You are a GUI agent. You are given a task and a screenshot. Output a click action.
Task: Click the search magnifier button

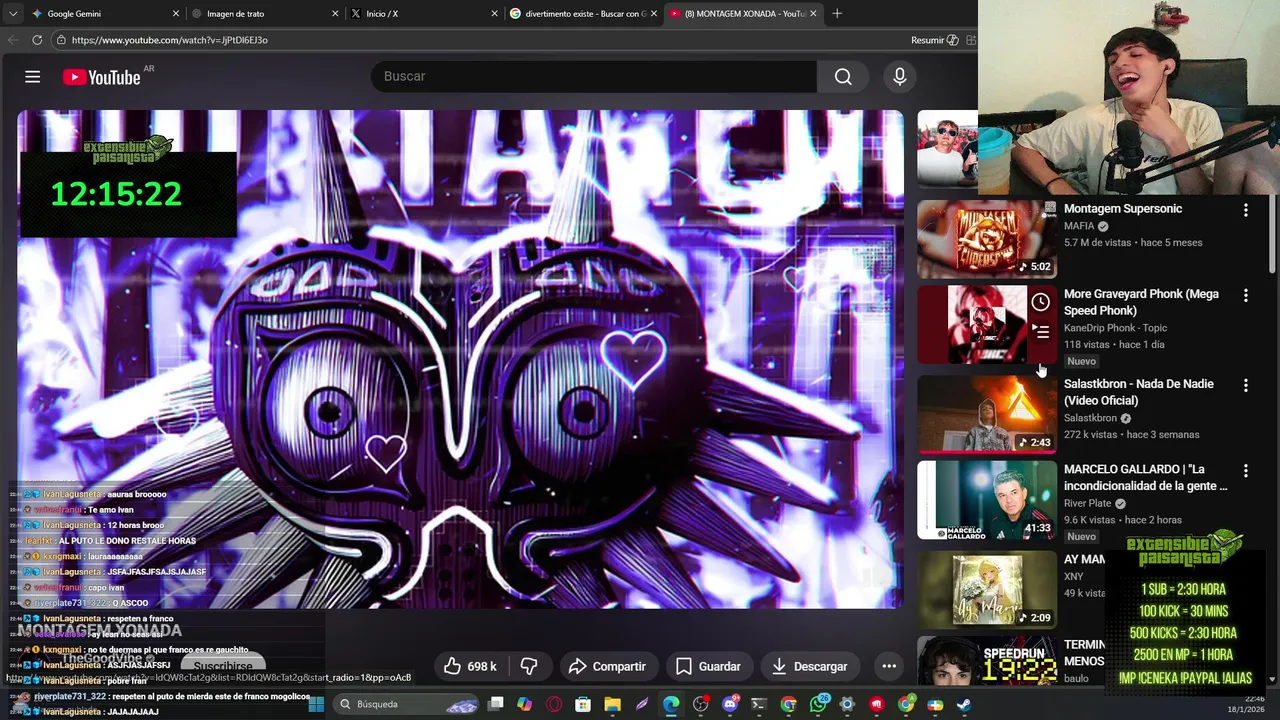tap(843, 77)
